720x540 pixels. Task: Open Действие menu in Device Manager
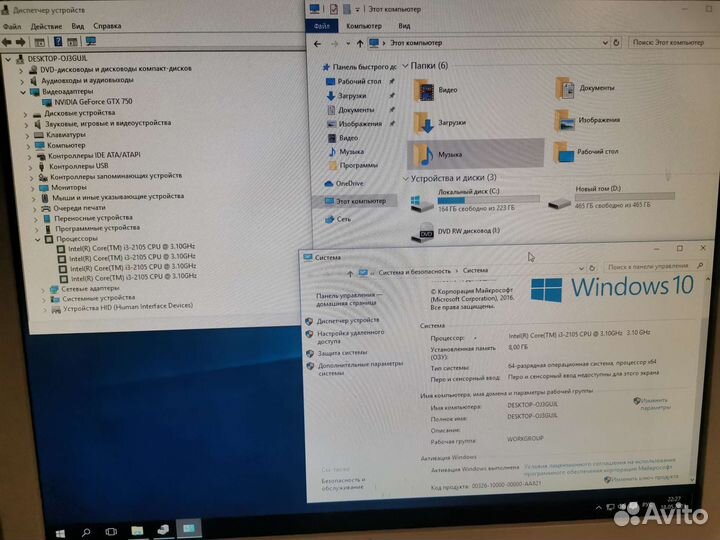46,27
